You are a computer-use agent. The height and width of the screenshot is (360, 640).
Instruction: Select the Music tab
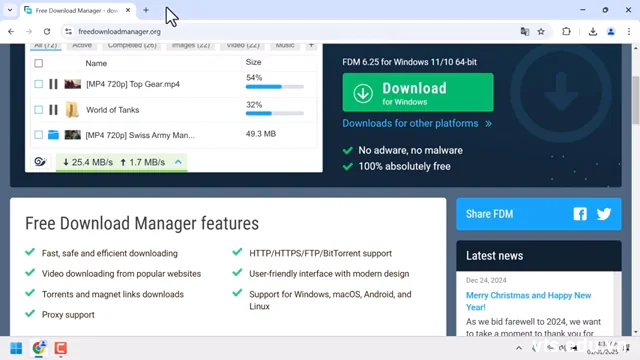[285, 46]
